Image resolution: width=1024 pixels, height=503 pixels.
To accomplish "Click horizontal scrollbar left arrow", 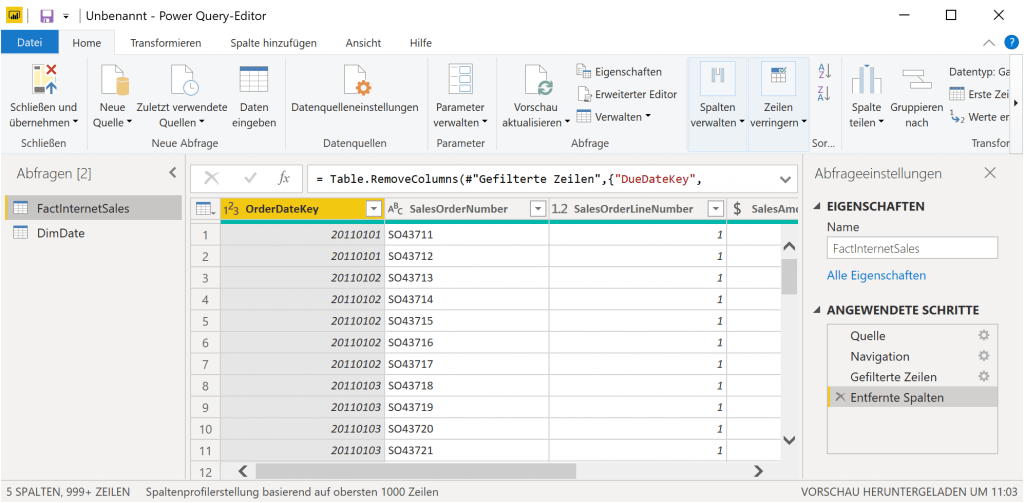I will point(242,471).
